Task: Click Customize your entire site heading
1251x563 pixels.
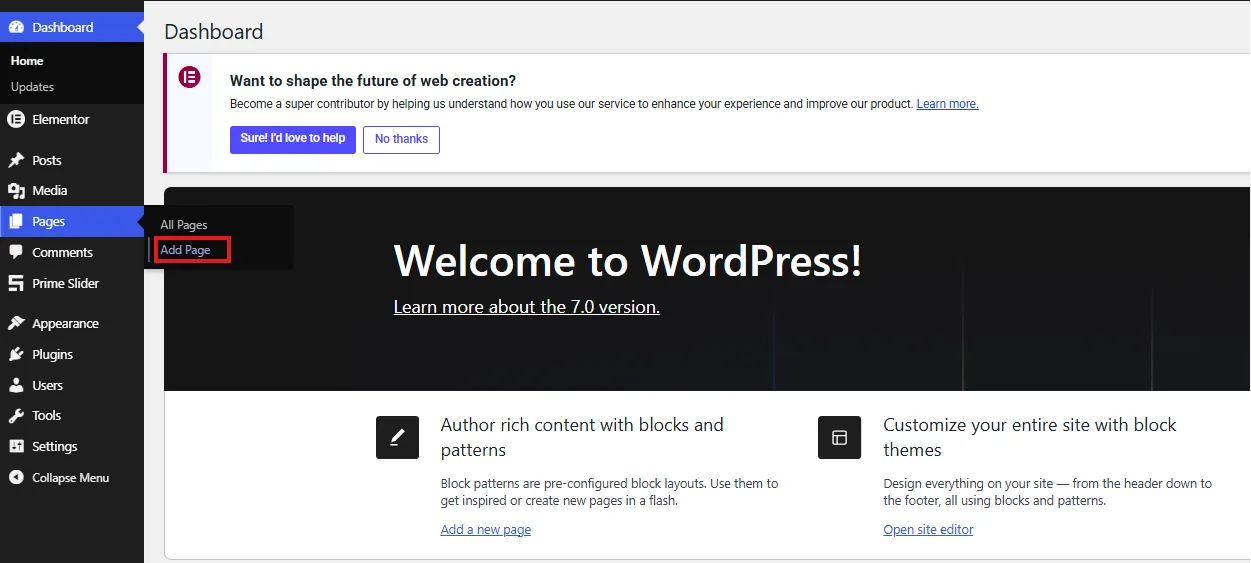Action: pyautogui.click(x=1030, y=437)
